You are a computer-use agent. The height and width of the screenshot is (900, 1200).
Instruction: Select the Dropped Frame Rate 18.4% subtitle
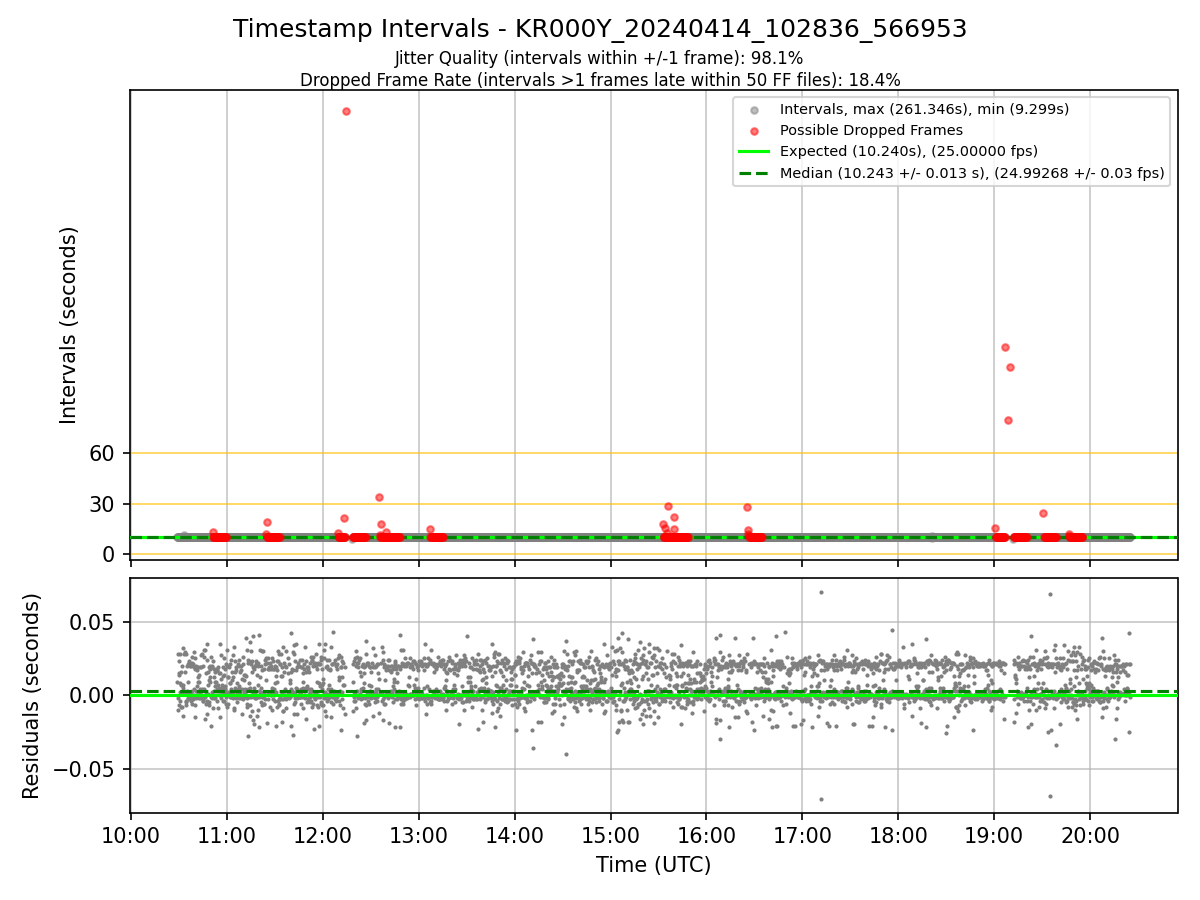tap(600, 80)
